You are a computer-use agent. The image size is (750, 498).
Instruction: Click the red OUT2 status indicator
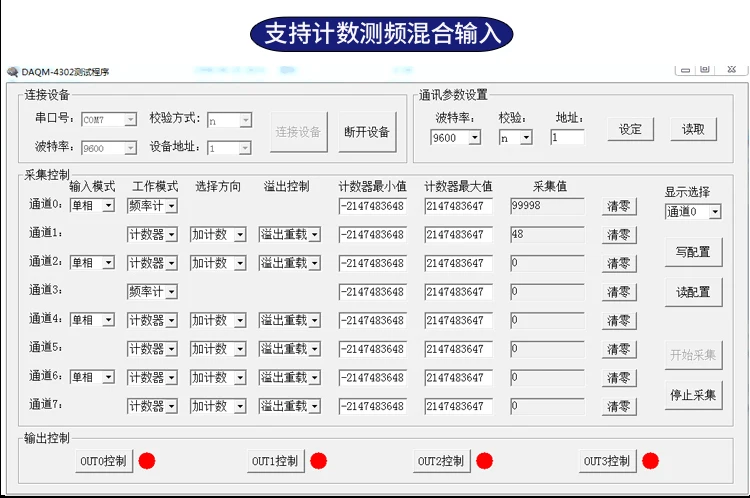click(x=485, y=461)
